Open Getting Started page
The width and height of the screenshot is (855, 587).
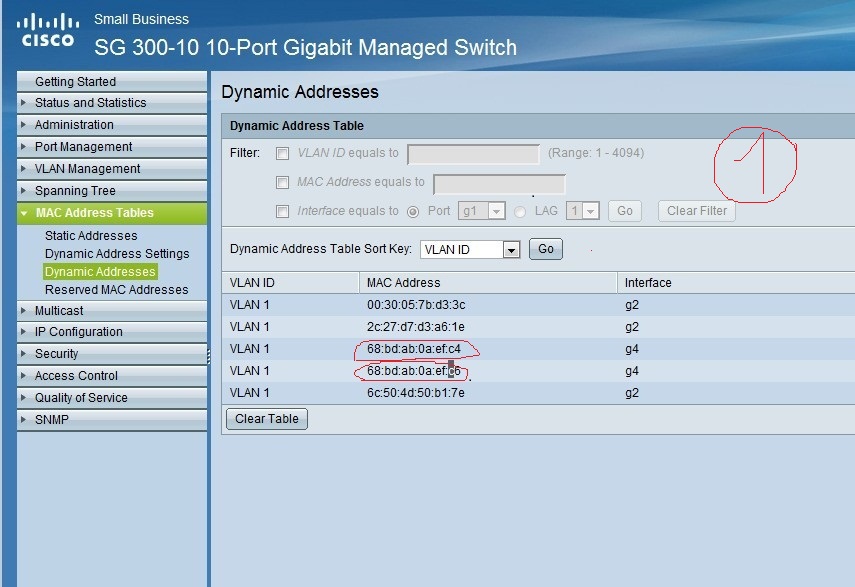(75, 82)
